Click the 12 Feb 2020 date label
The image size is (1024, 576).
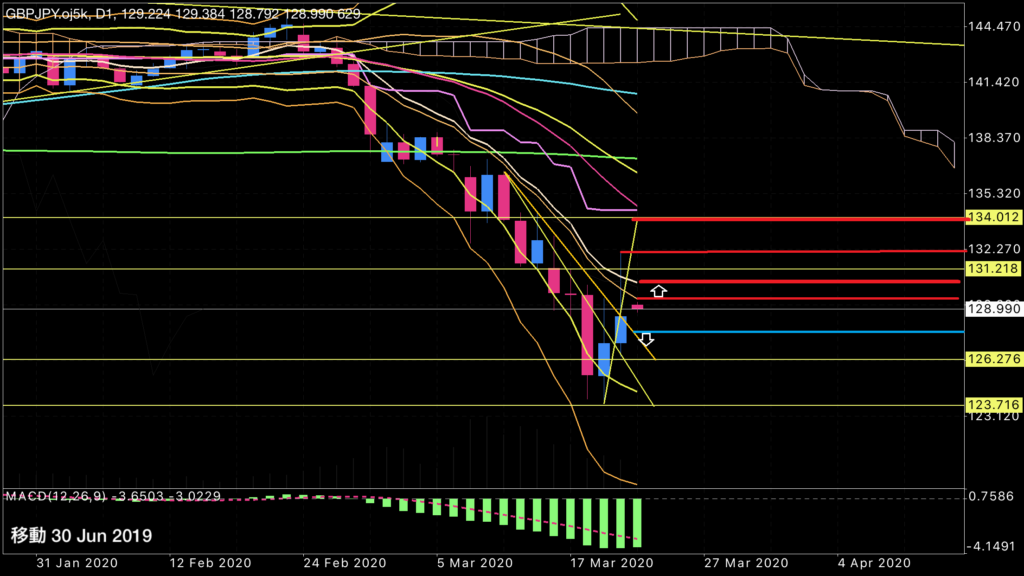tap(210, 563)
